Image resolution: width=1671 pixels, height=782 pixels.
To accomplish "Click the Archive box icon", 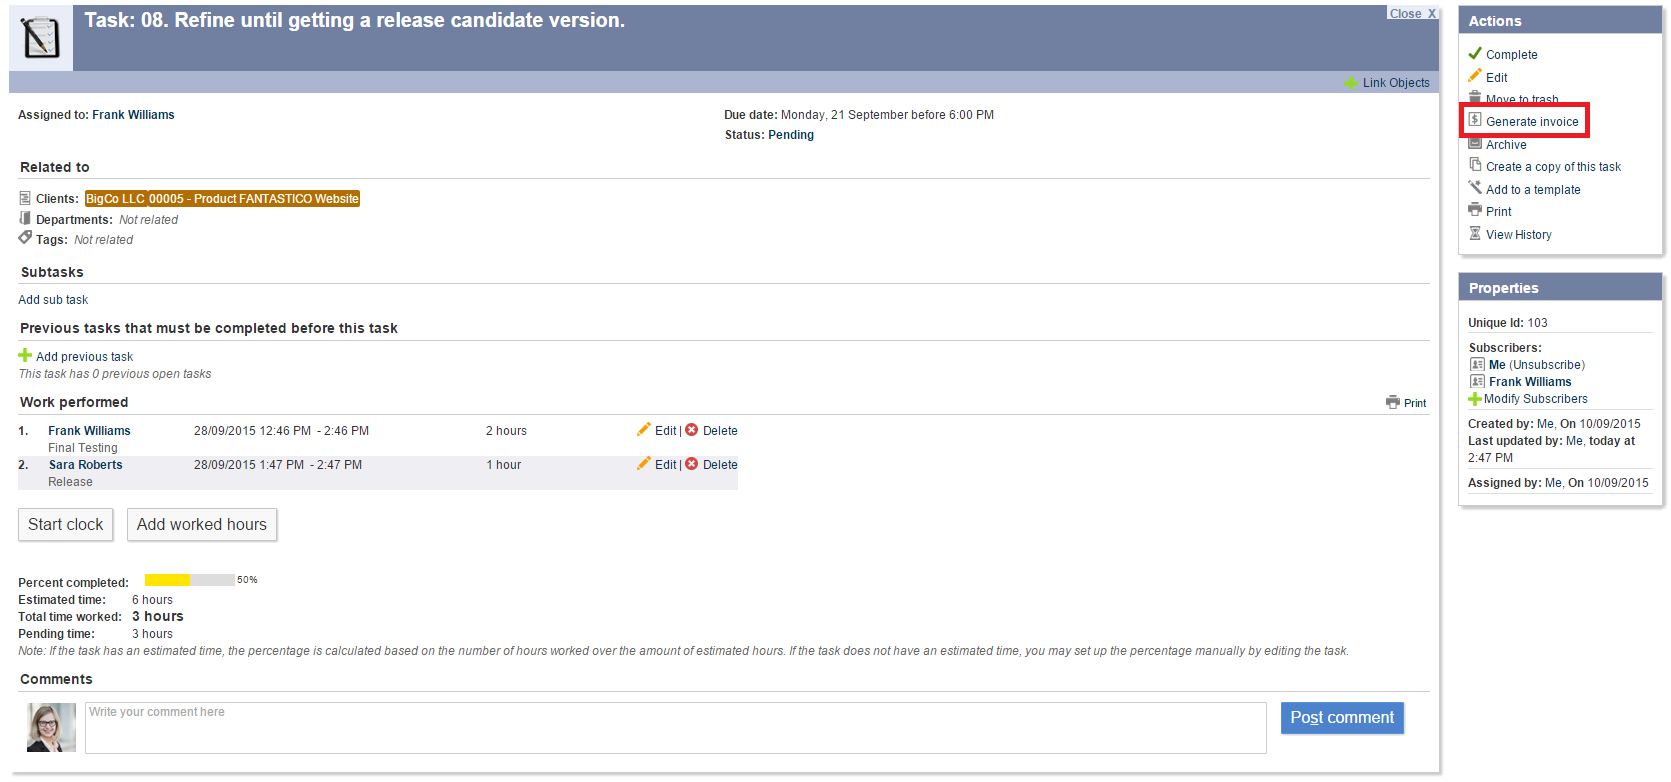I will click(1474, 143).
